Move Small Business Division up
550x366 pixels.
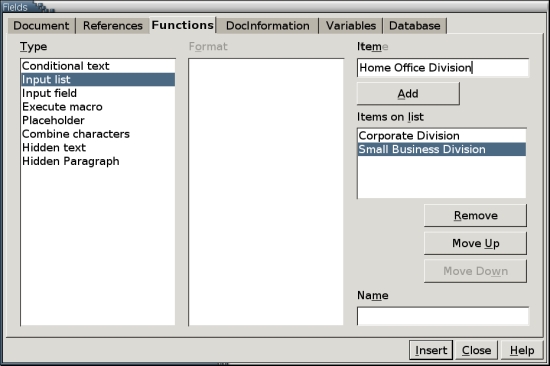pos(475,243)
